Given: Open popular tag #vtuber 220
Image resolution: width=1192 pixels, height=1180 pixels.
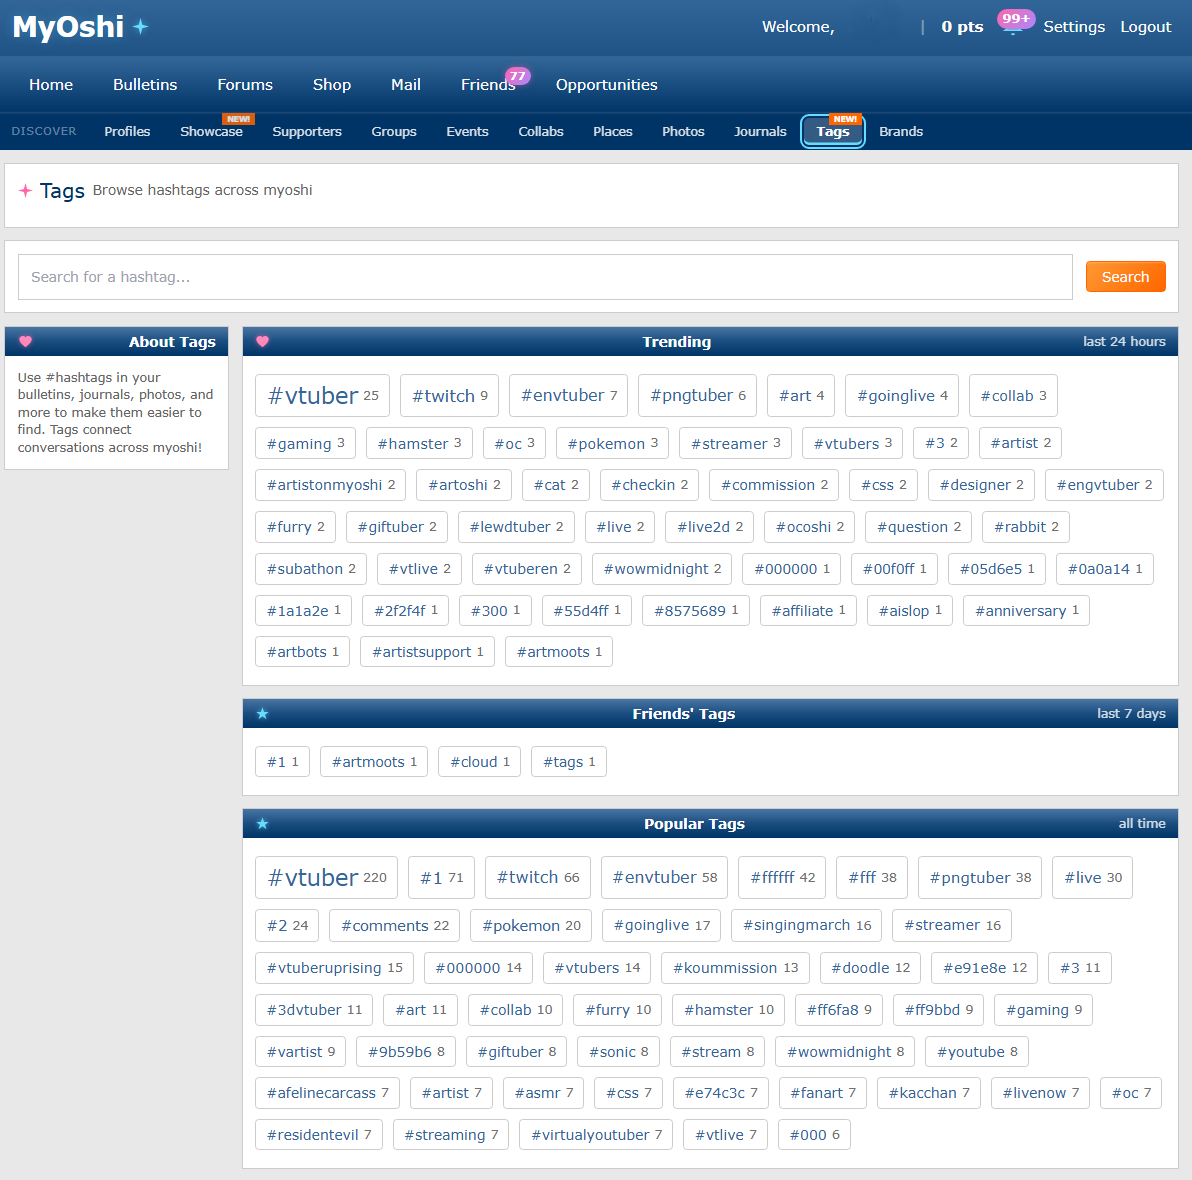Looking at the screenshot, I should click(327, 877).
